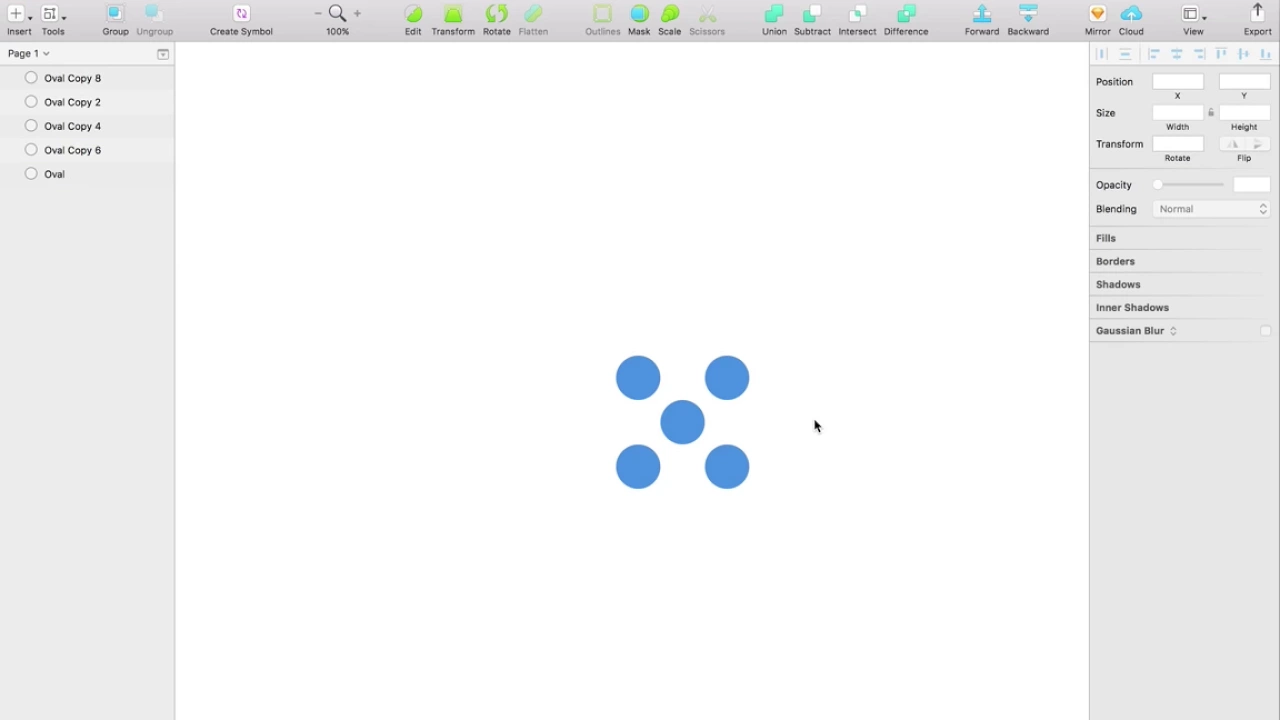This screenshot has height=720, width=1280.
Task: Click the Export button
Action: click(x=1257, y=19)
